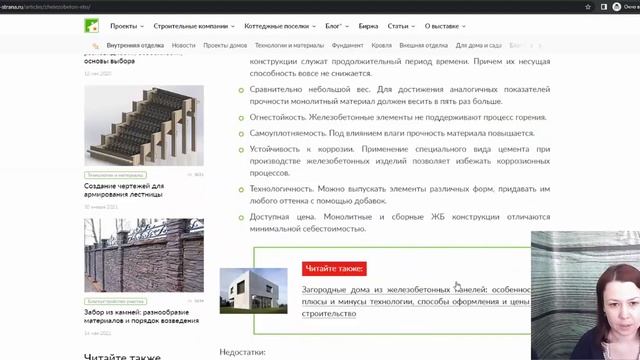
Task: Open article Создание чертежей для армирования лестницы
Action: [x=124, y=190]
